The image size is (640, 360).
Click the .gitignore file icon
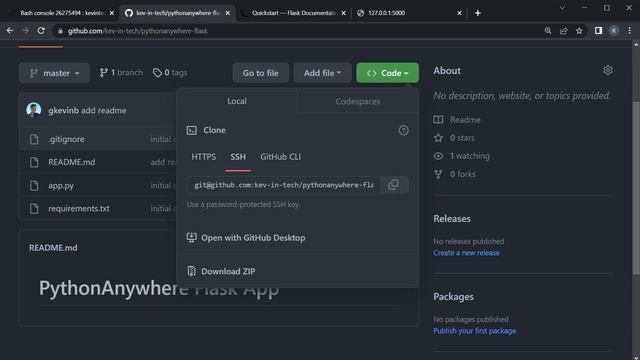click(x=34, y=139)
